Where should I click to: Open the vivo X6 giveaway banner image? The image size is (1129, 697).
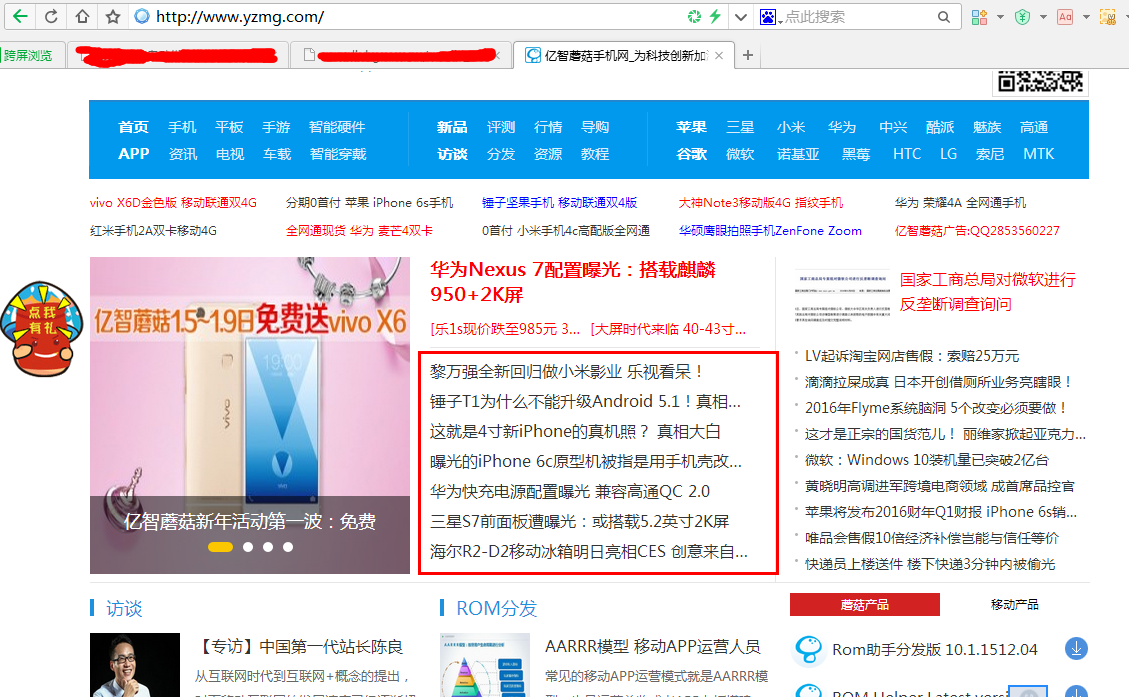(x=250, y=415)
